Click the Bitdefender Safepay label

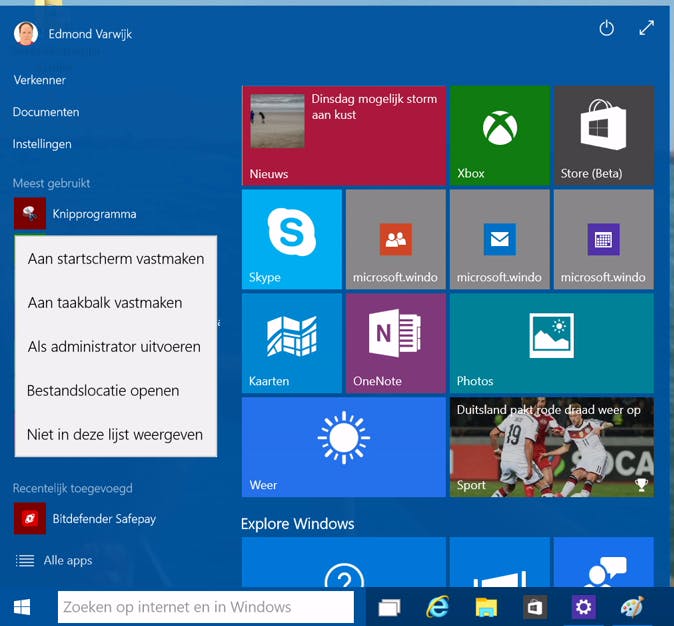(x=104, y=519)
